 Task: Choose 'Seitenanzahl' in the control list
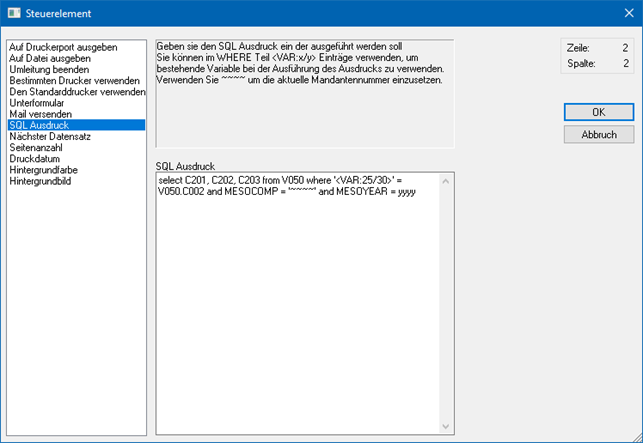(x=37, y=147)
